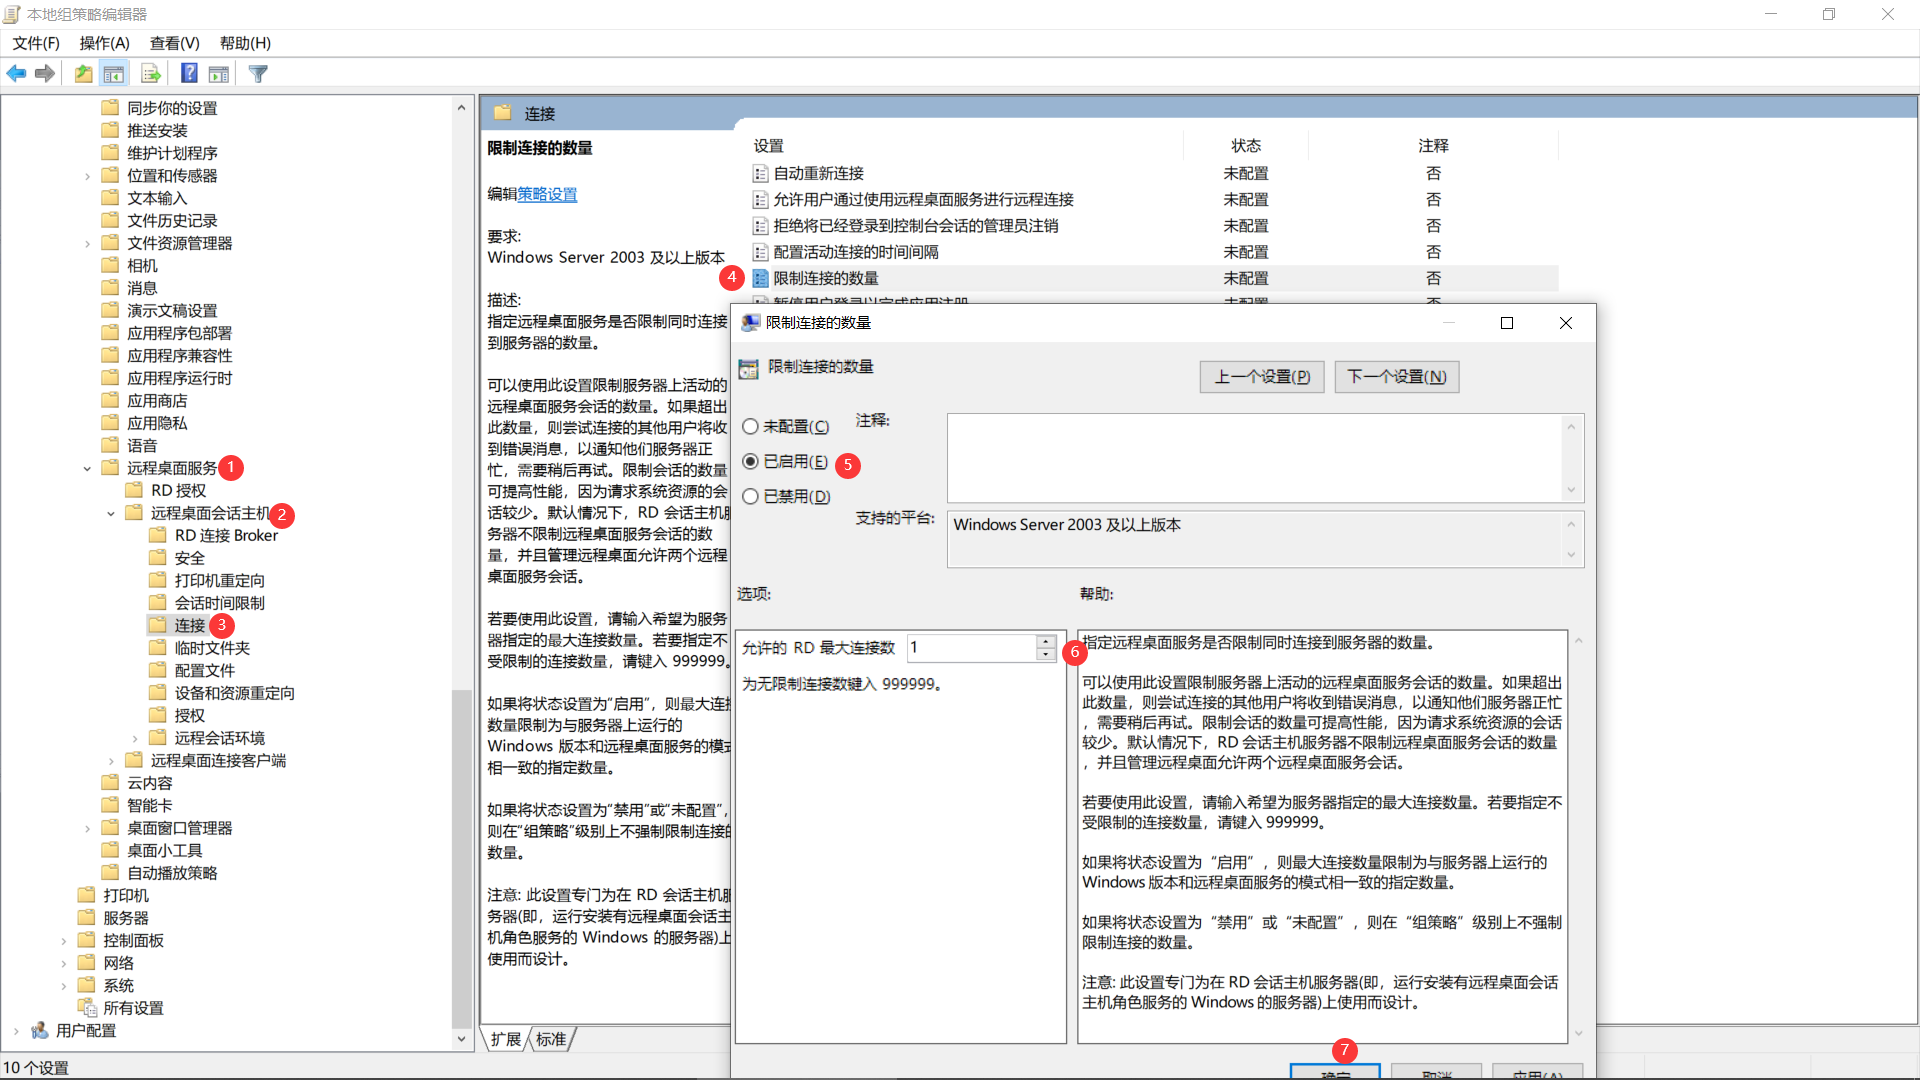Click the Export List toolbar icon
Image resolution: width=1920 pixels, height=1080 pixels.
[x=151, y=73]
